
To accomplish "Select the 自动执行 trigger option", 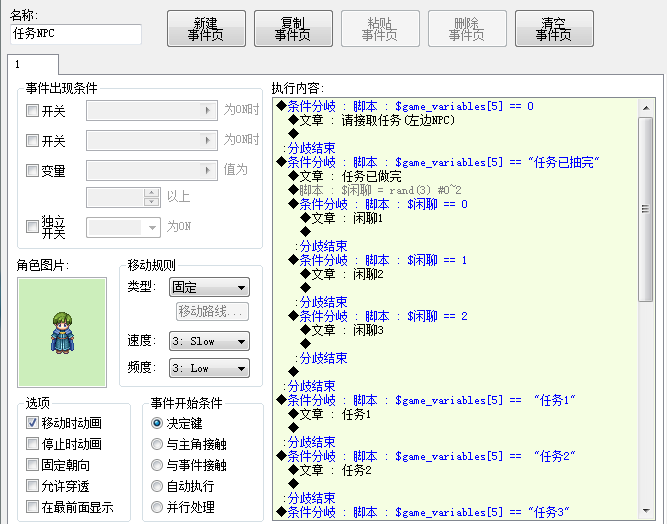I will click(157, 486).
